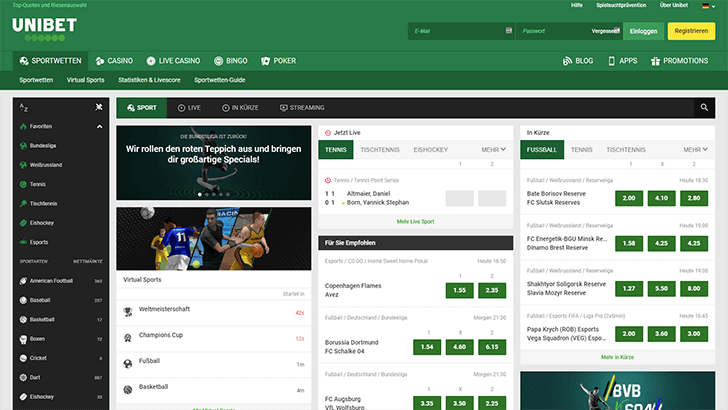728x410 pixels.
Task: Click the Bundesliga icon in sidebar
Action: click(23, 146)
